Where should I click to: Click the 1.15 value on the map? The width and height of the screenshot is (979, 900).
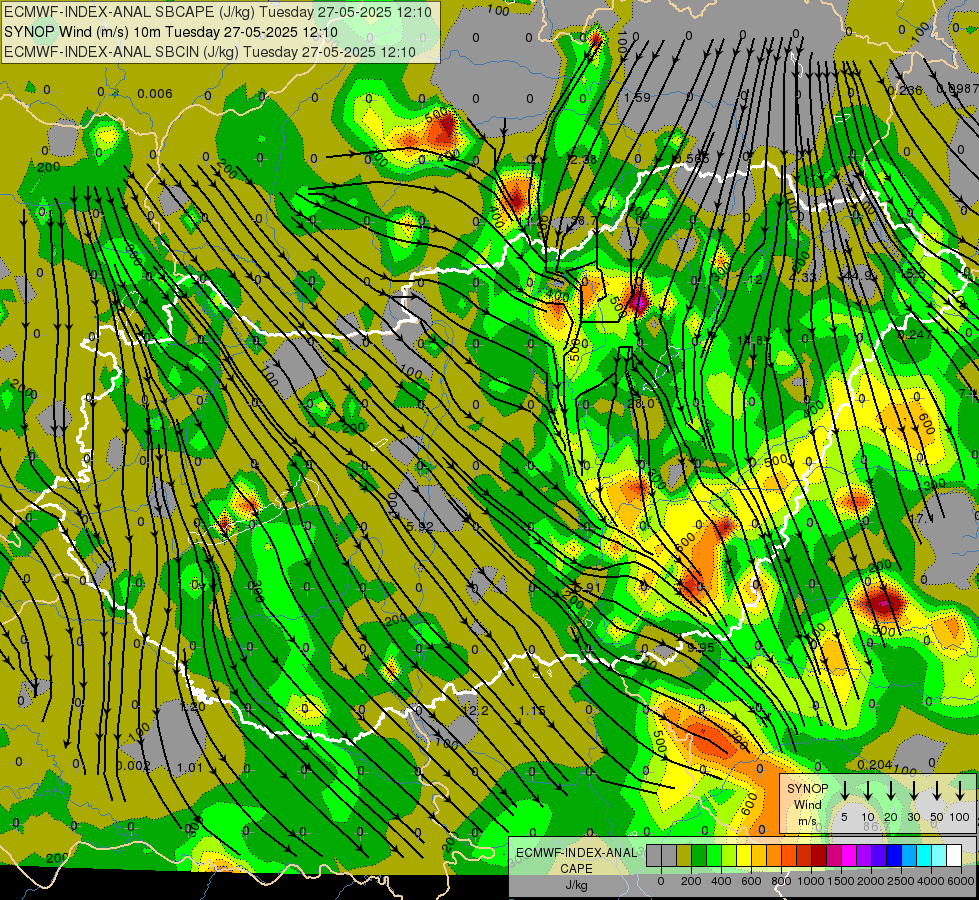pyautogui.click(x=532, y=710)
